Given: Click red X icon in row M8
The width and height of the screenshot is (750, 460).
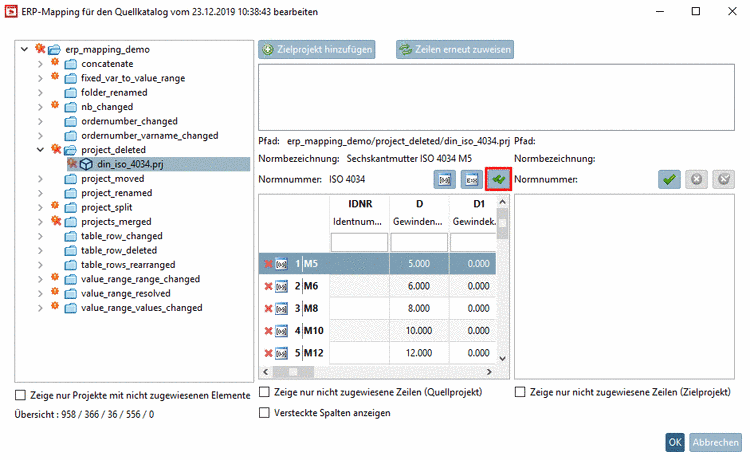Looking at the screenshot, I should [x=268, y=309].
